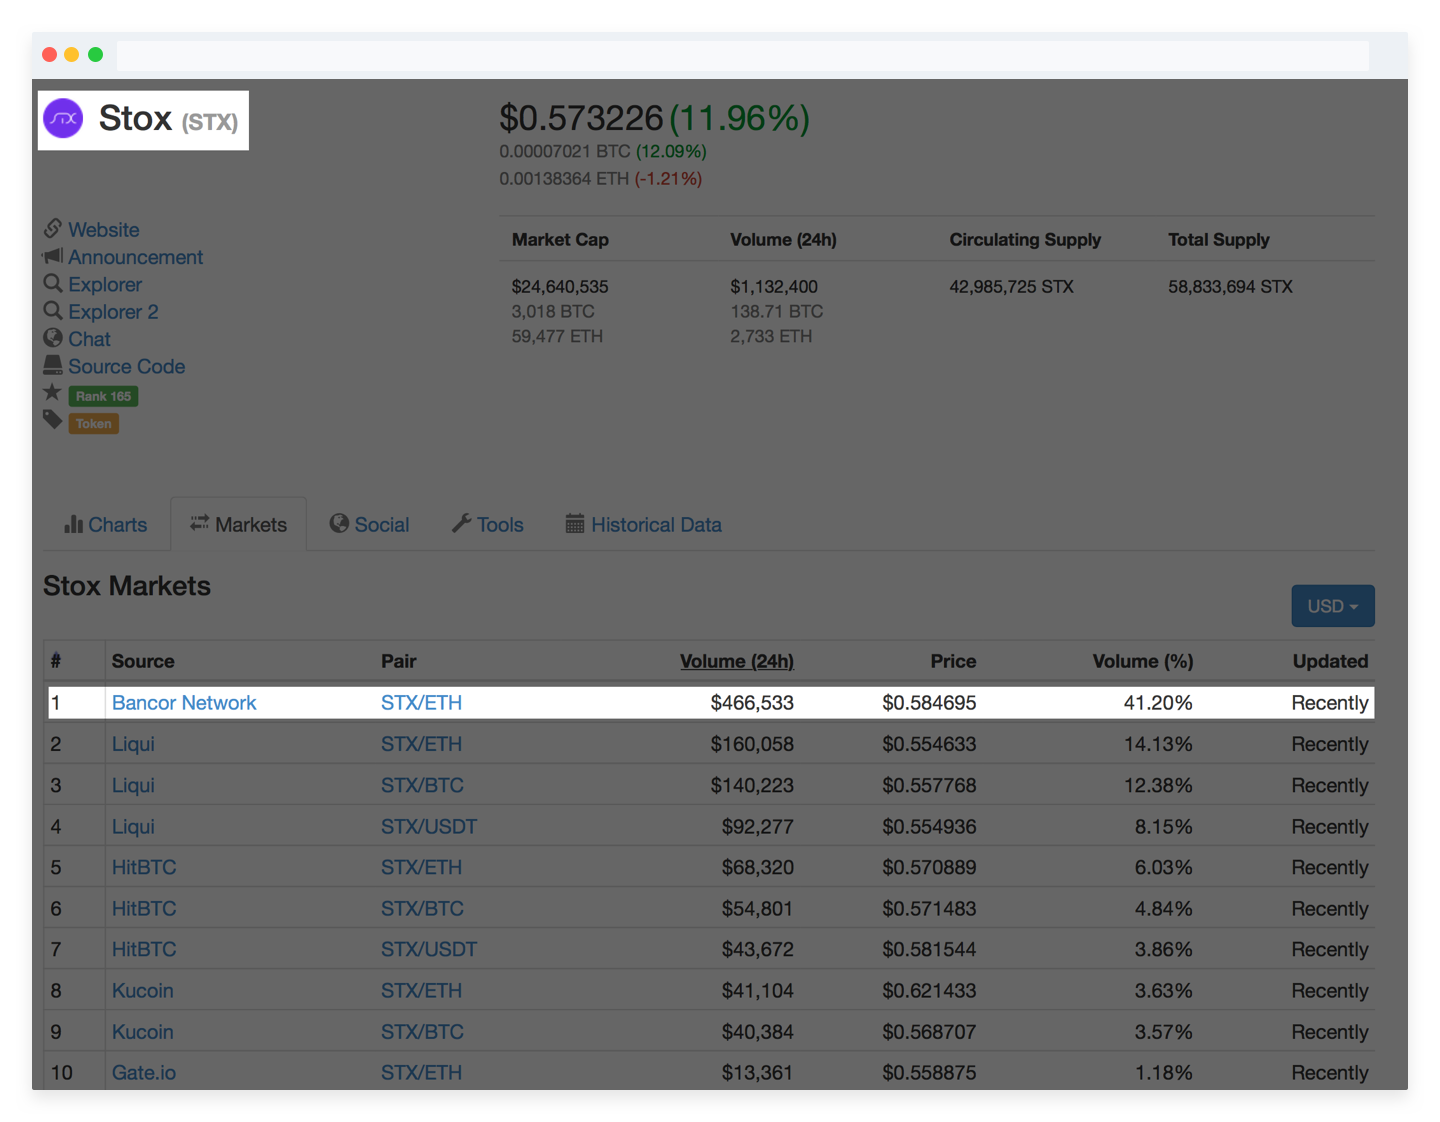Click the price $0.573226 heading
This screenshot has width=1440, height=1122.
581,118
